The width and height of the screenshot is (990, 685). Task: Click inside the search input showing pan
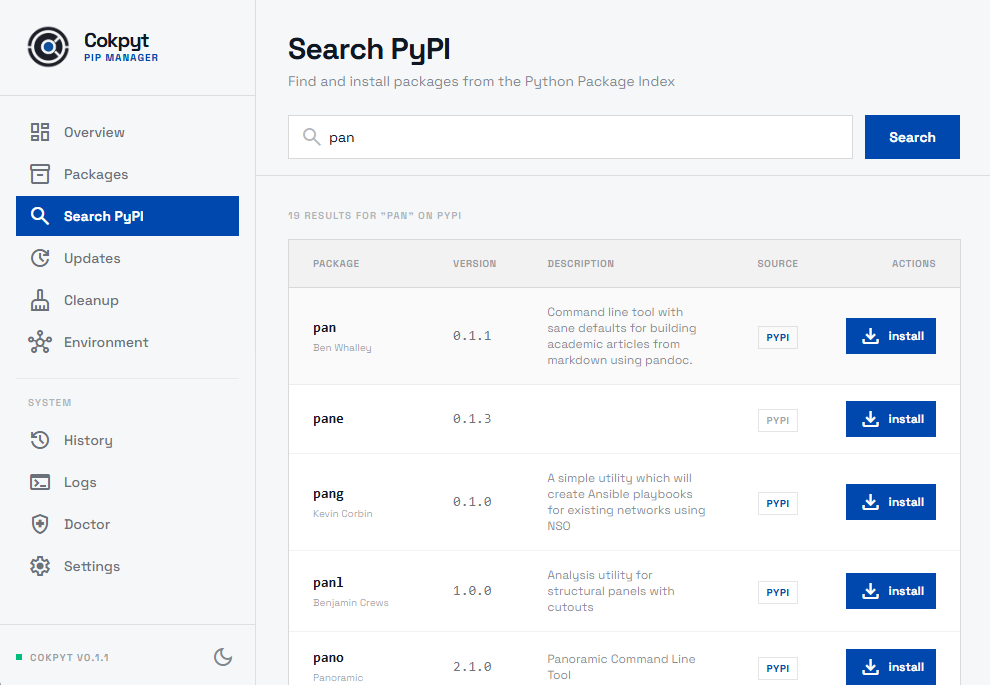(570, 137)
